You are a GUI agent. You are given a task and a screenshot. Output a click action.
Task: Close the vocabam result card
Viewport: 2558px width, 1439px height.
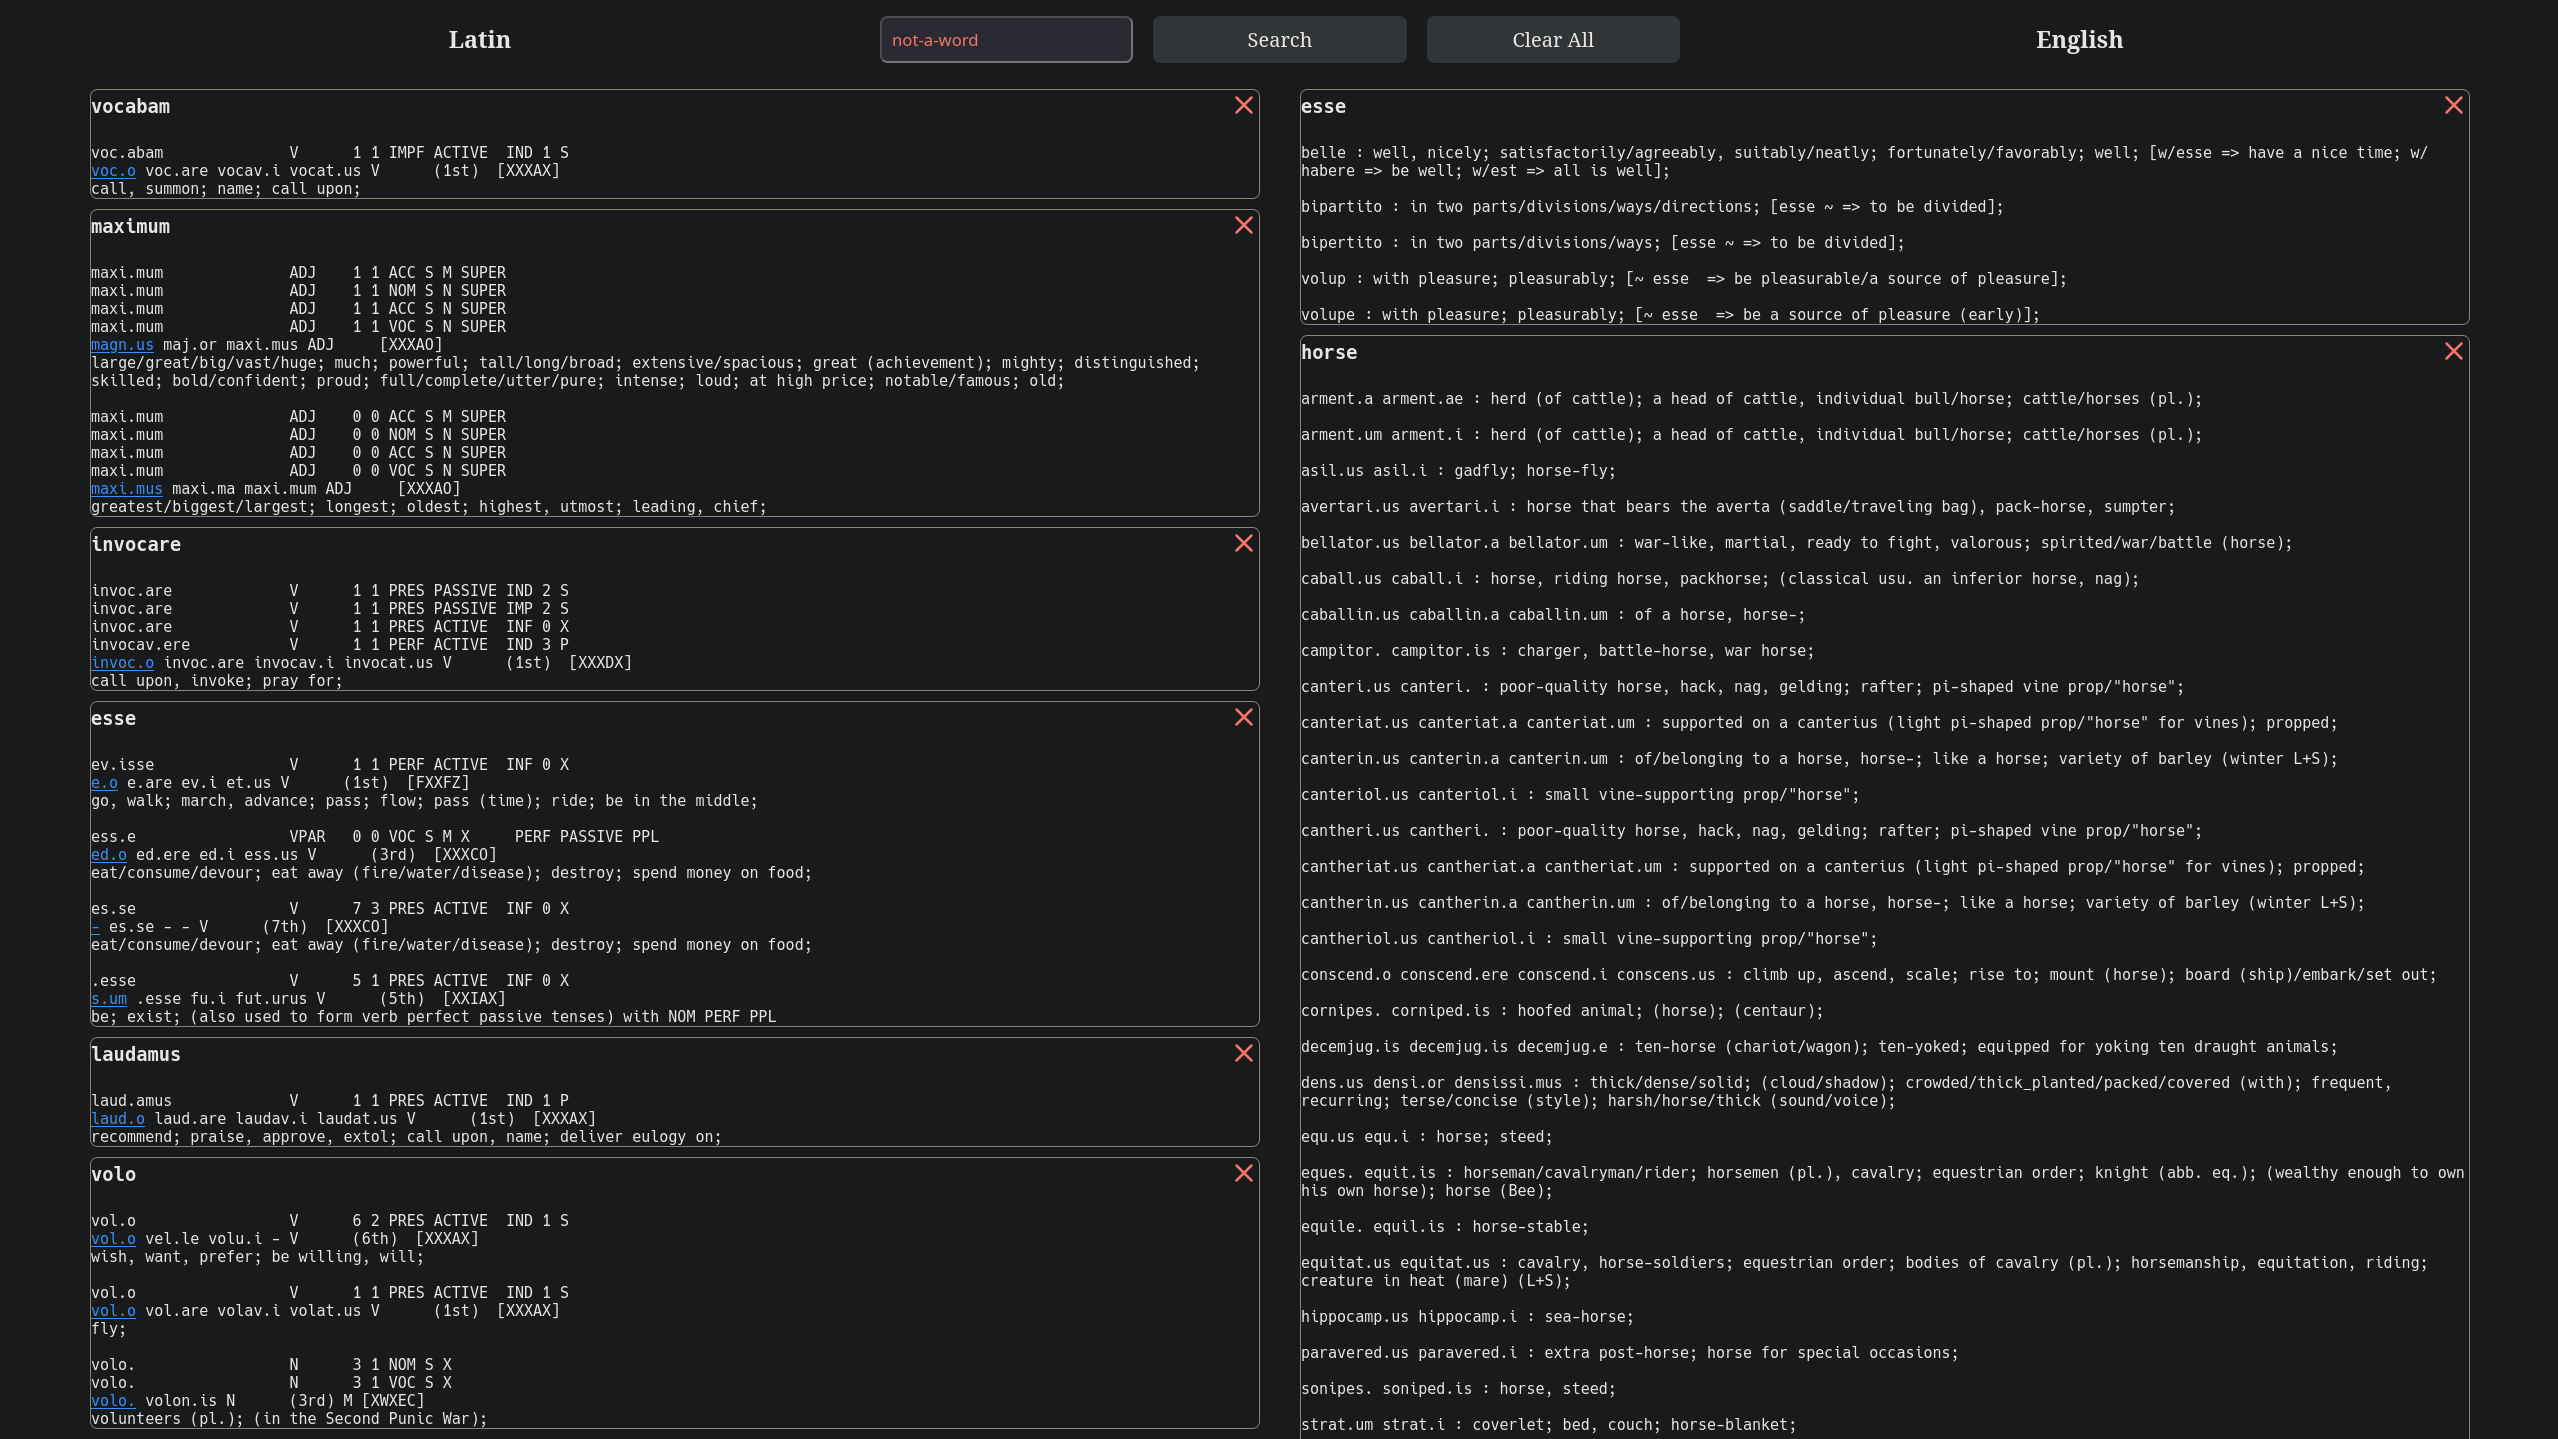tap(1243, 105)
